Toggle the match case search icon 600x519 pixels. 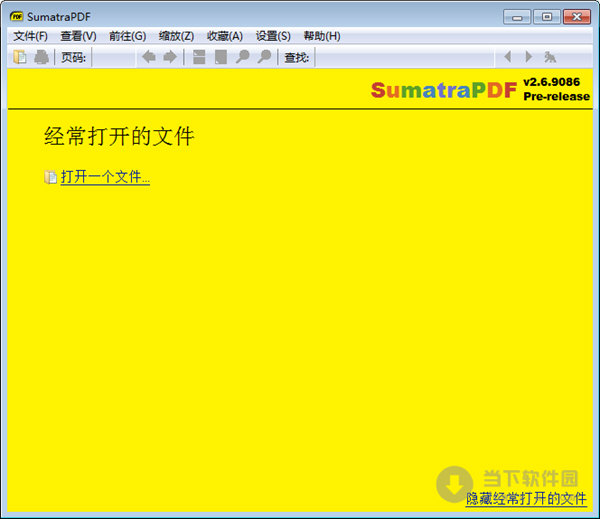(550, 57)
